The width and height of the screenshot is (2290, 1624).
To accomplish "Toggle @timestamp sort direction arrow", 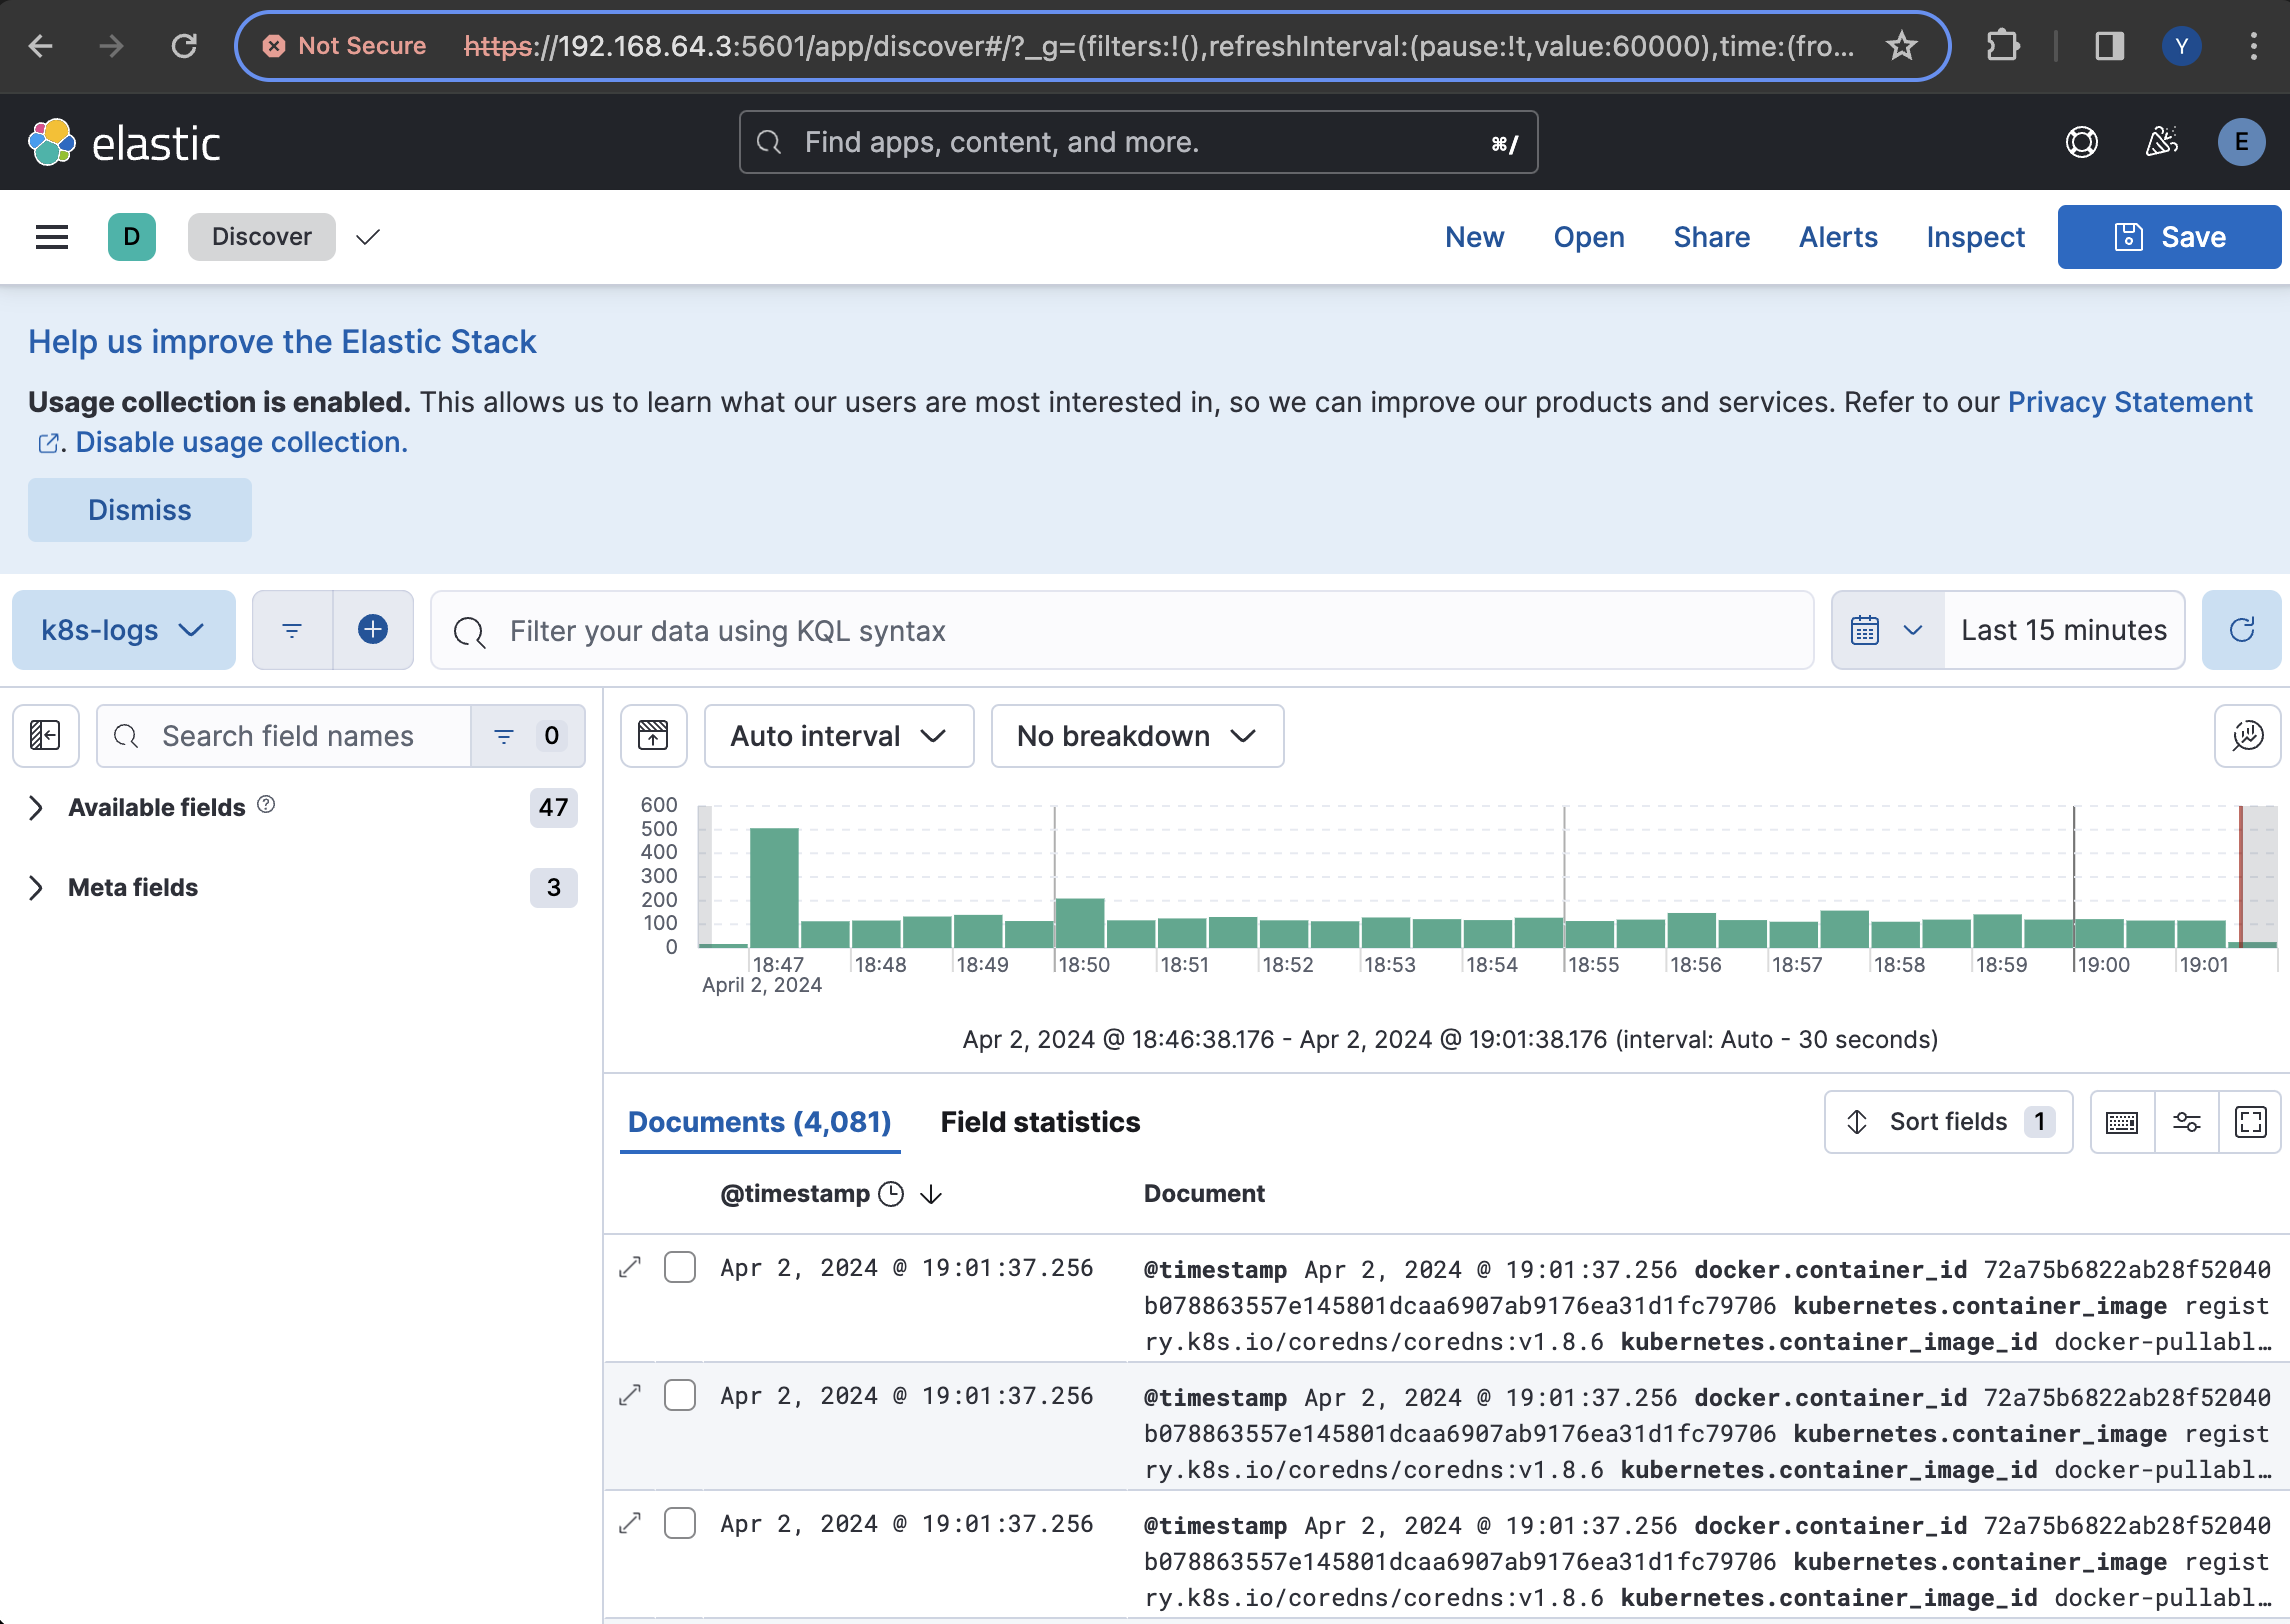I will 931,1194.
